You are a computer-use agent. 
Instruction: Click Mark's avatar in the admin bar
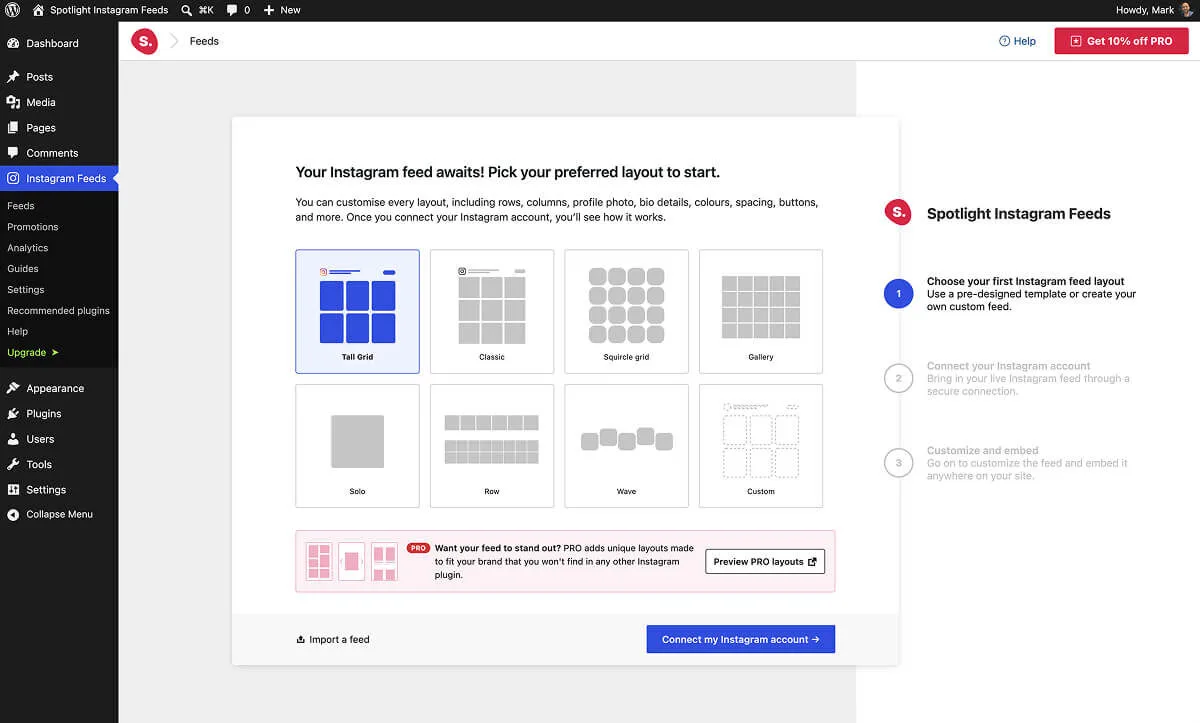(x=1186, y=10)
